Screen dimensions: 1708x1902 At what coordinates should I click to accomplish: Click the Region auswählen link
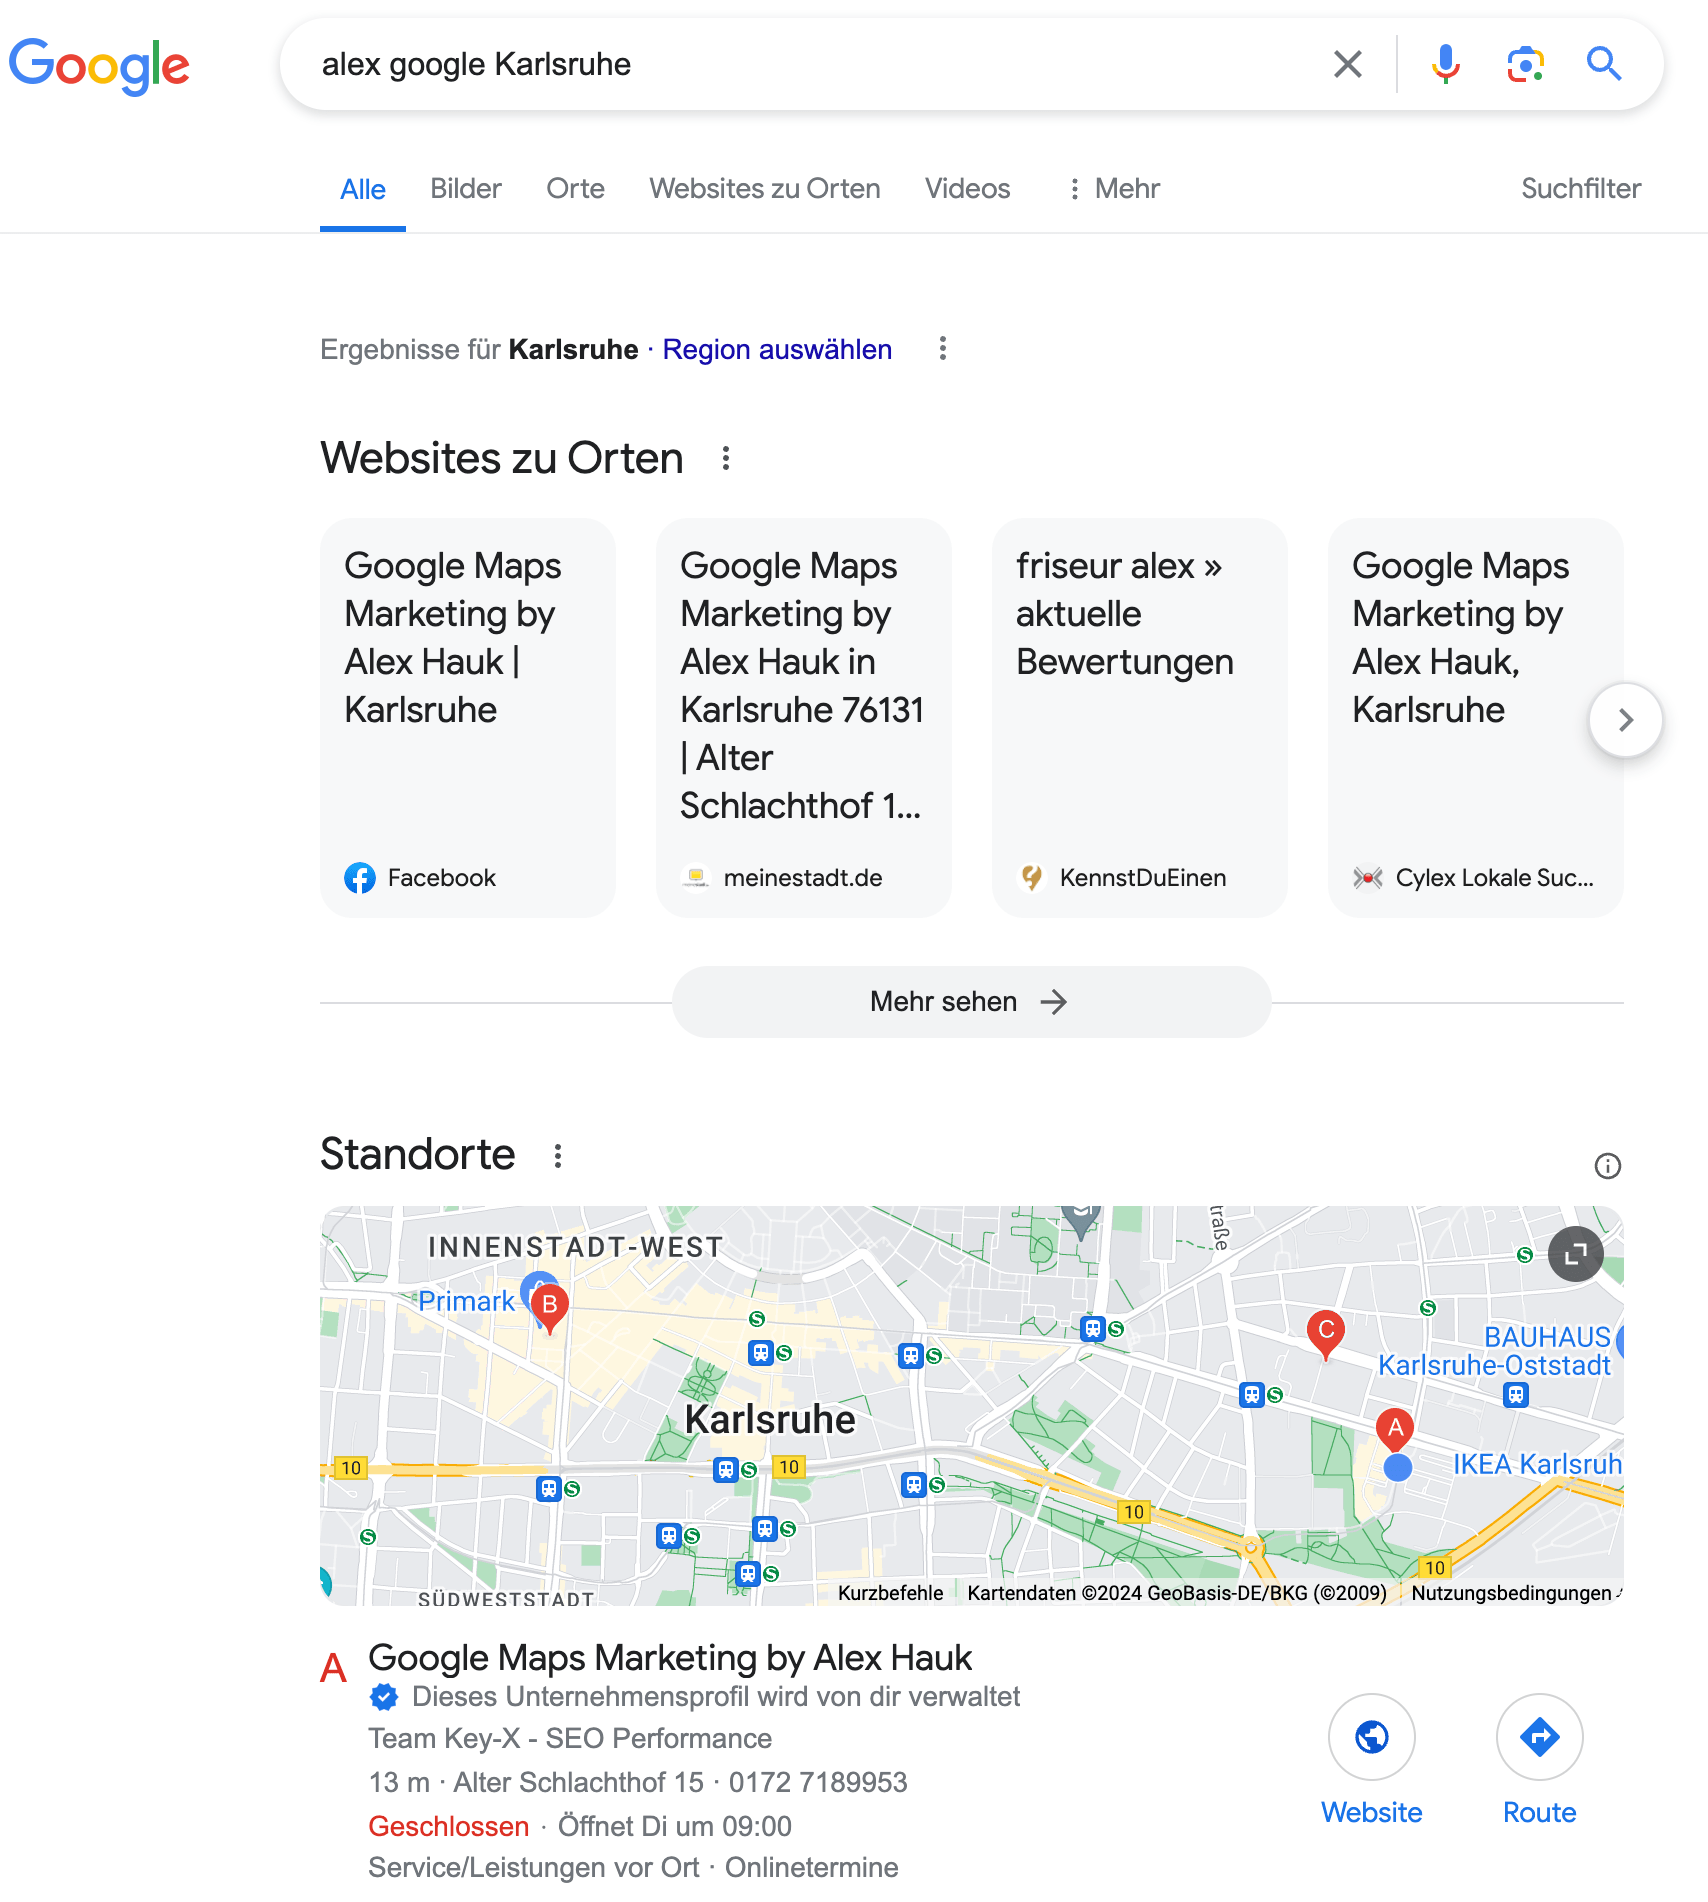[x=777, y=349]
